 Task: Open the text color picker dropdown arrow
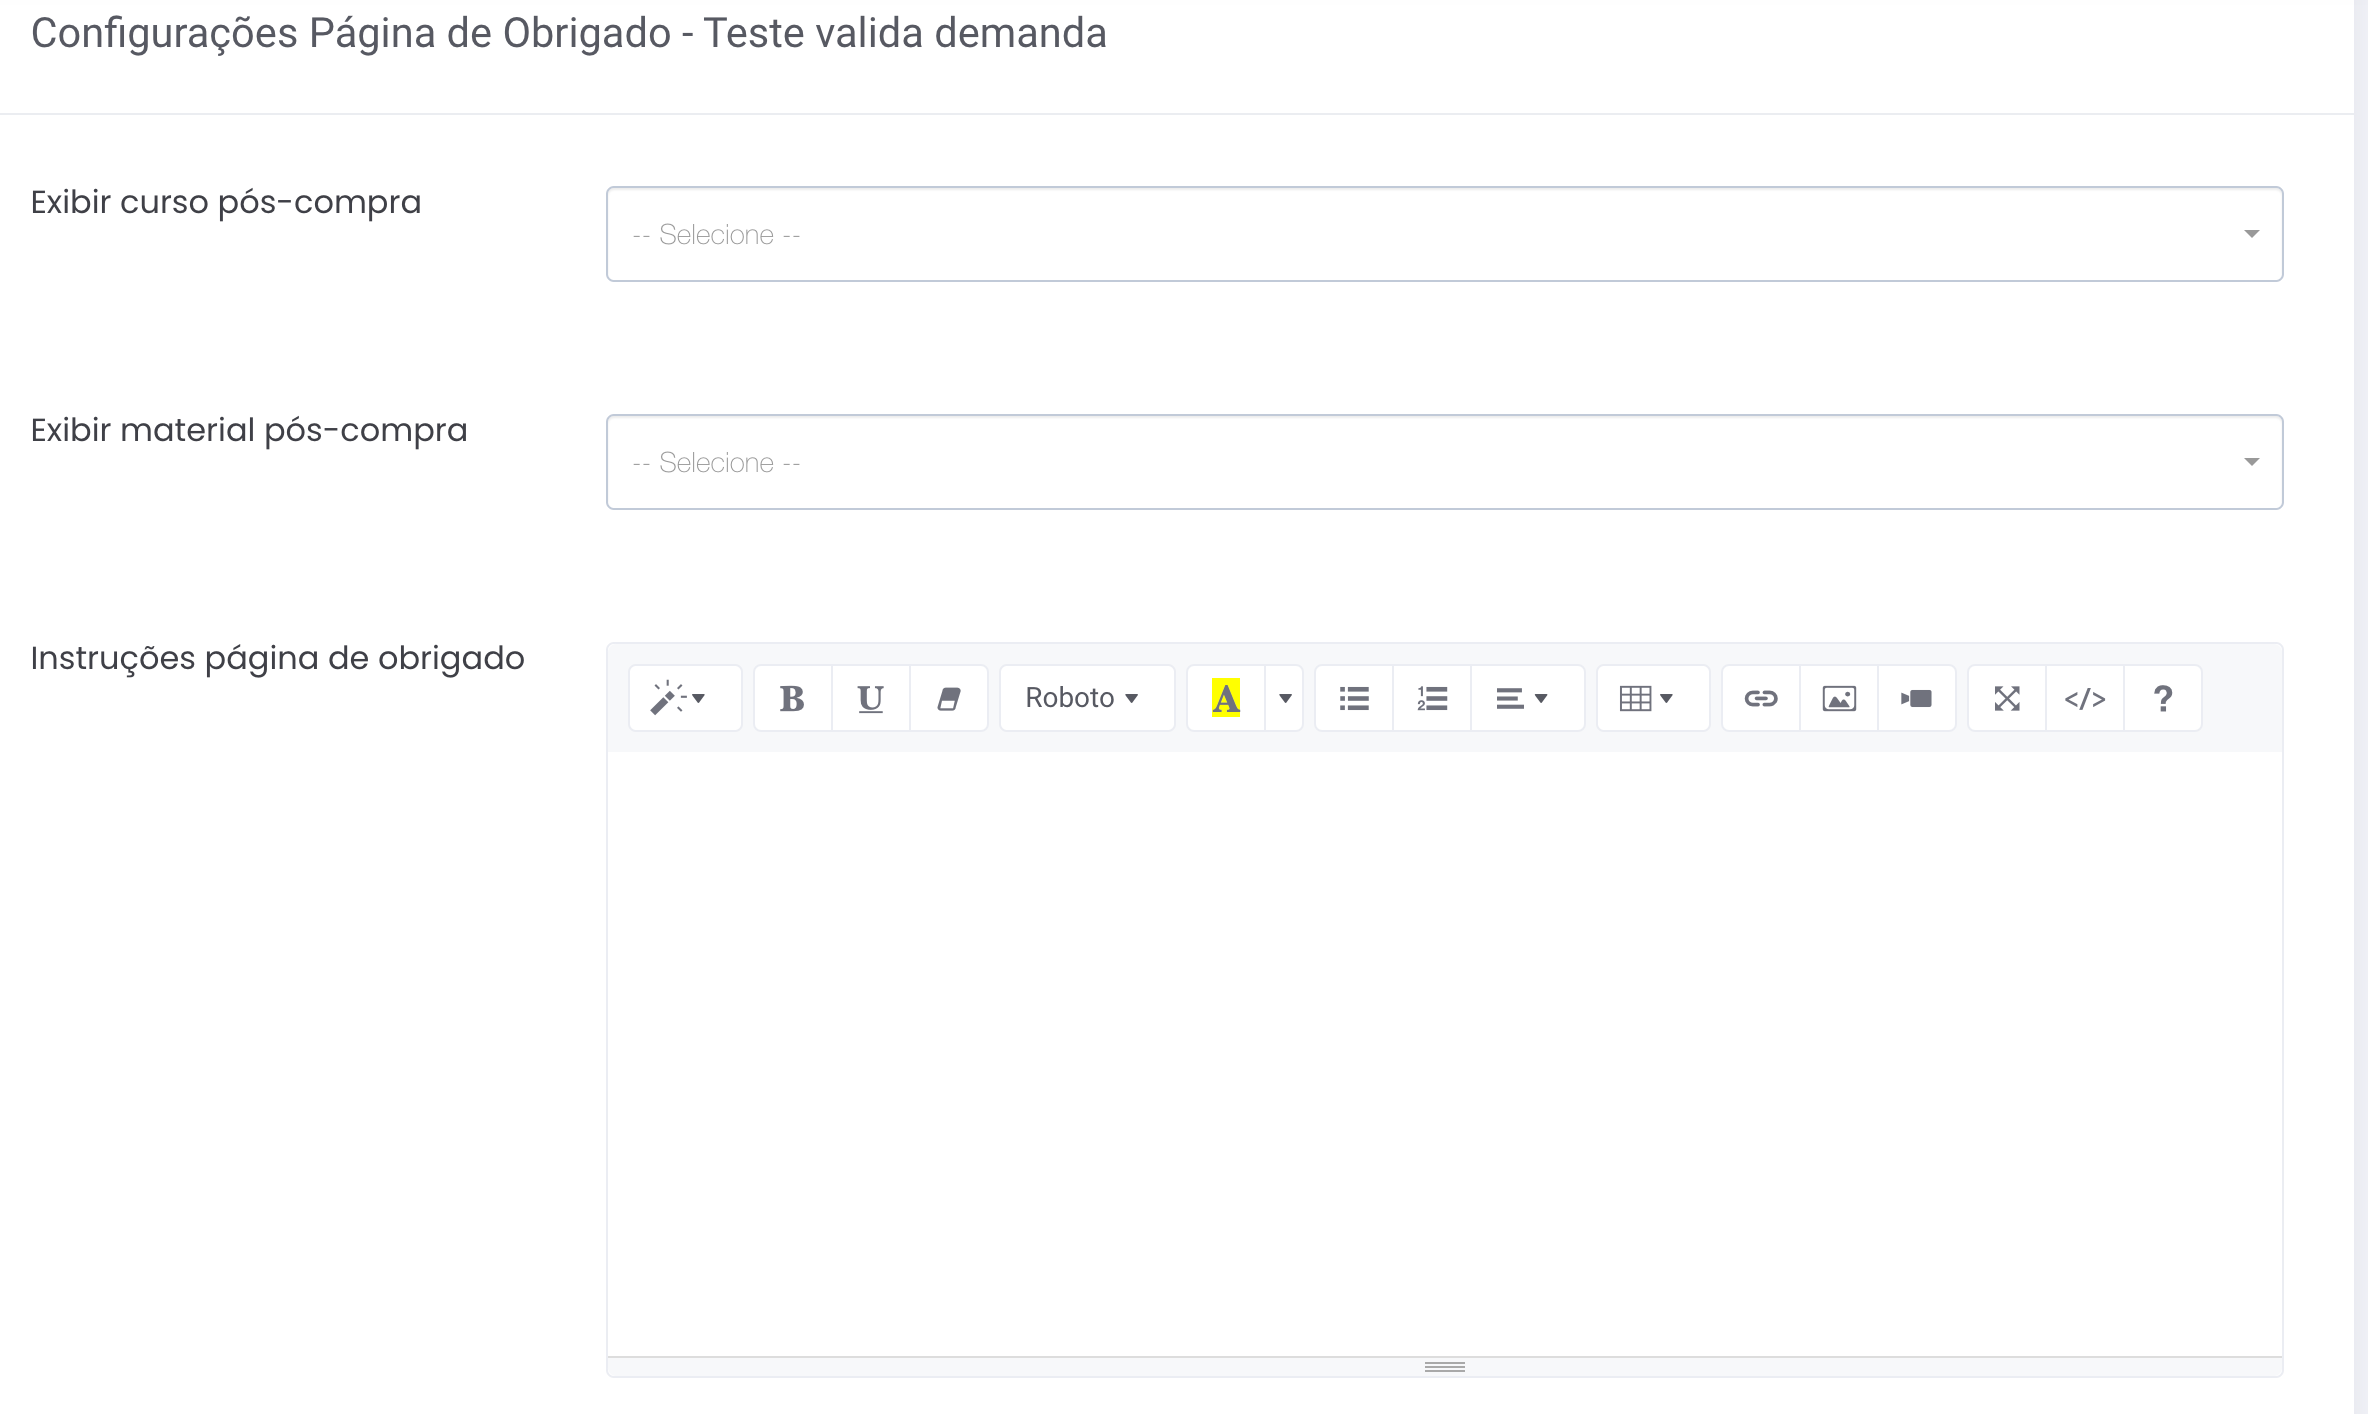click(1285, 698)
